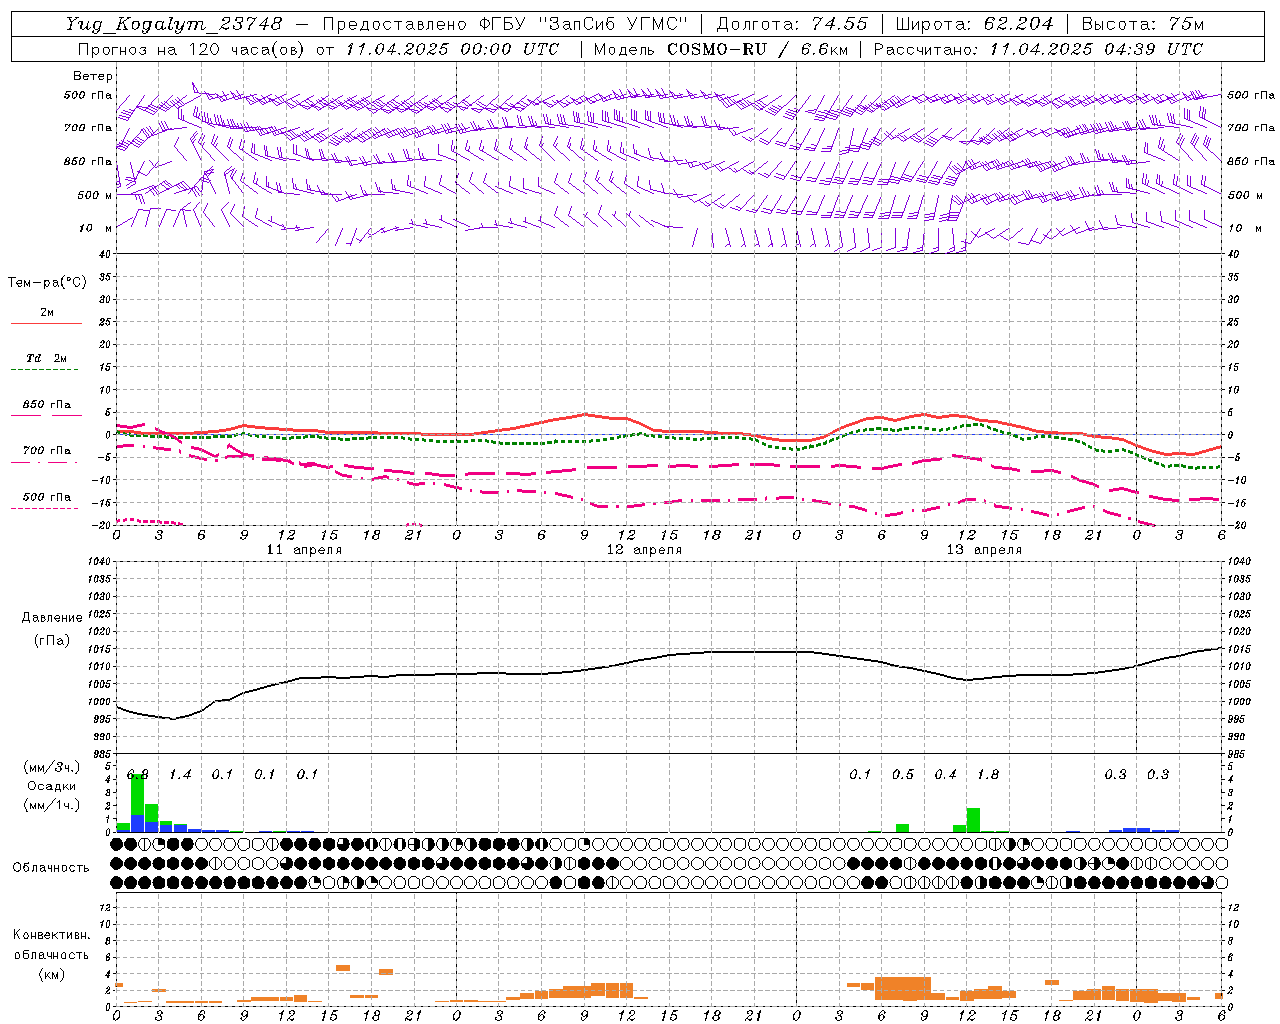Click the 12 апреля date label
The image size is (1280, 1024).
click(x=644, y=550)
